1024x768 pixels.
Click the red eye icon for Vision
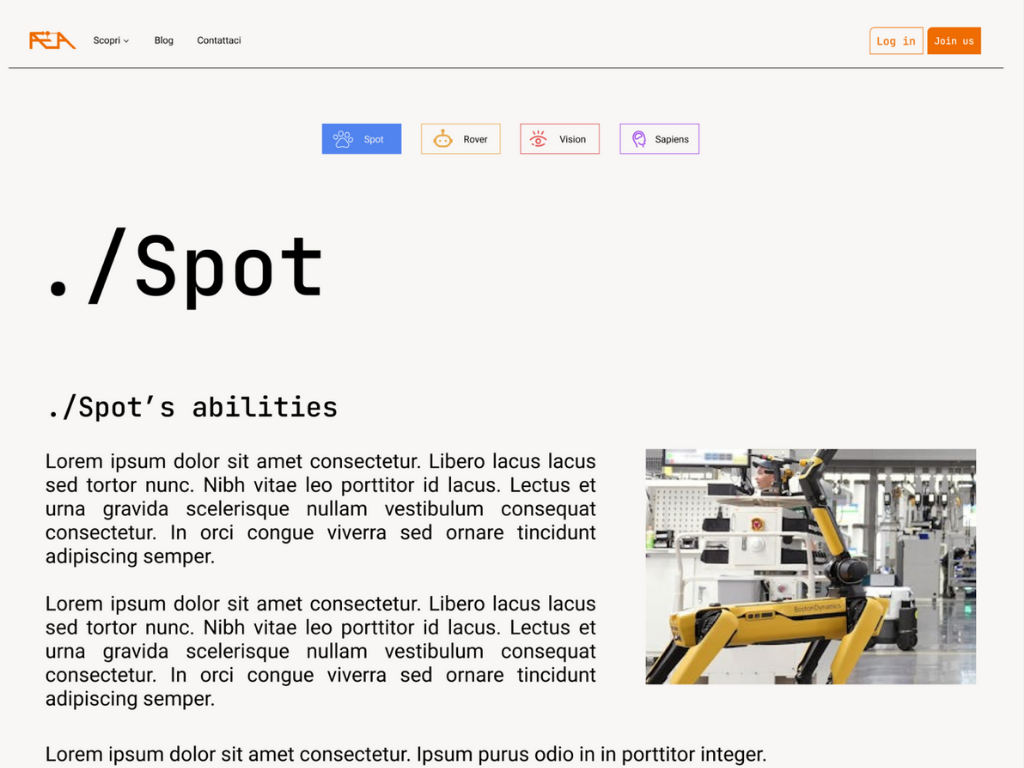538,139
